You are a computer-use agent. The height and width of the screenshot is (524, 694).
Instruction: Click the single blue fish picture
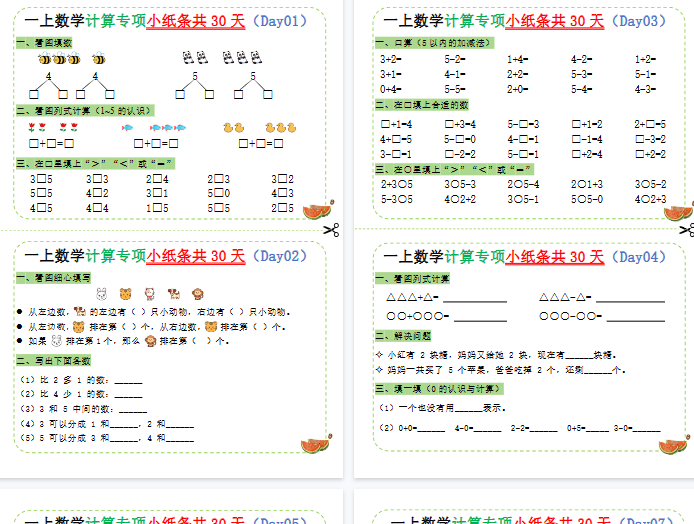point(127,128)
